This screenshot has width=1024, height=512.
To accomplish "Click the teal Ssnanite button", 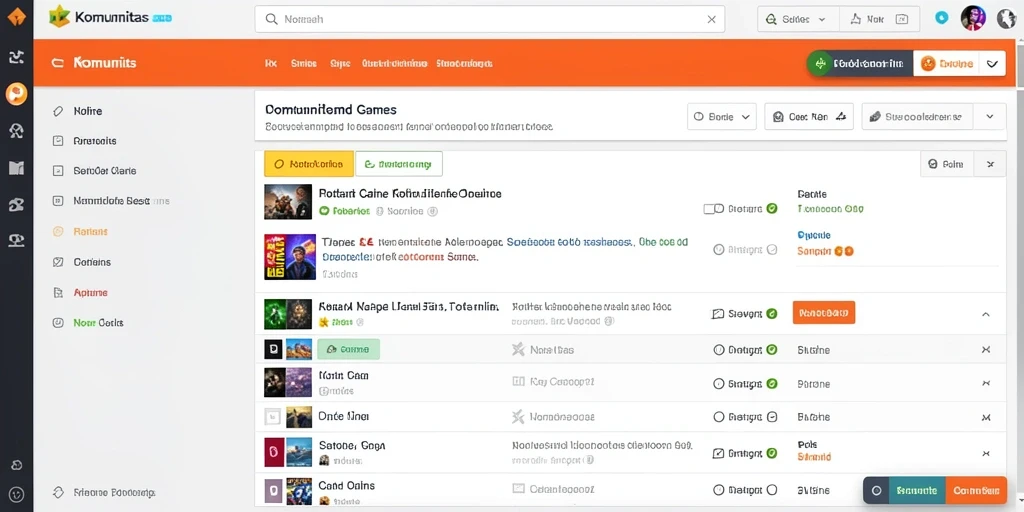I will [x=917, y=490].
